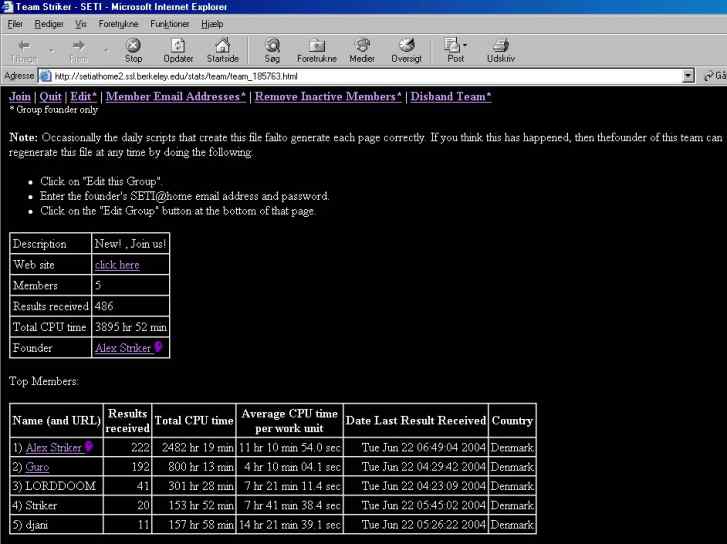Open Back button history dropdown arrow
Screen dimensions: 727x544
[52, 50]
